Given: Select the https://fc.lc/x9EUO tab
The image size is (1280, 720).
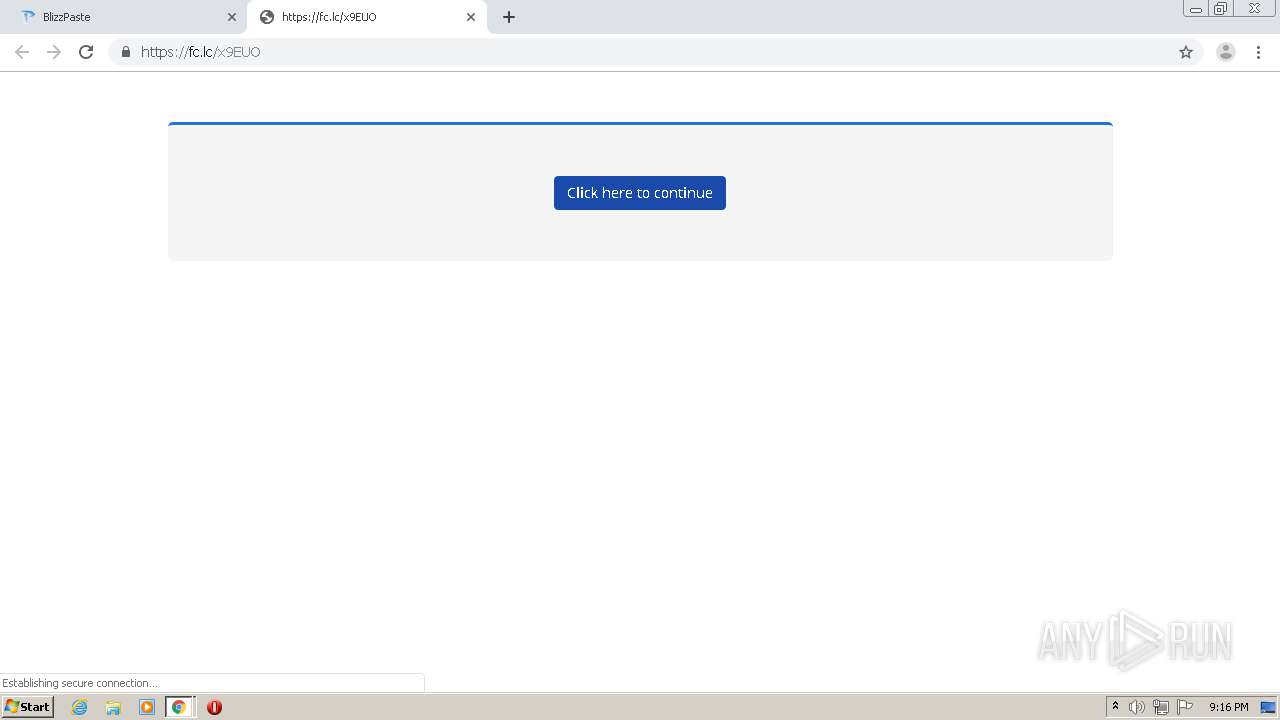Looking at the screenshot, I should point(366,17).
